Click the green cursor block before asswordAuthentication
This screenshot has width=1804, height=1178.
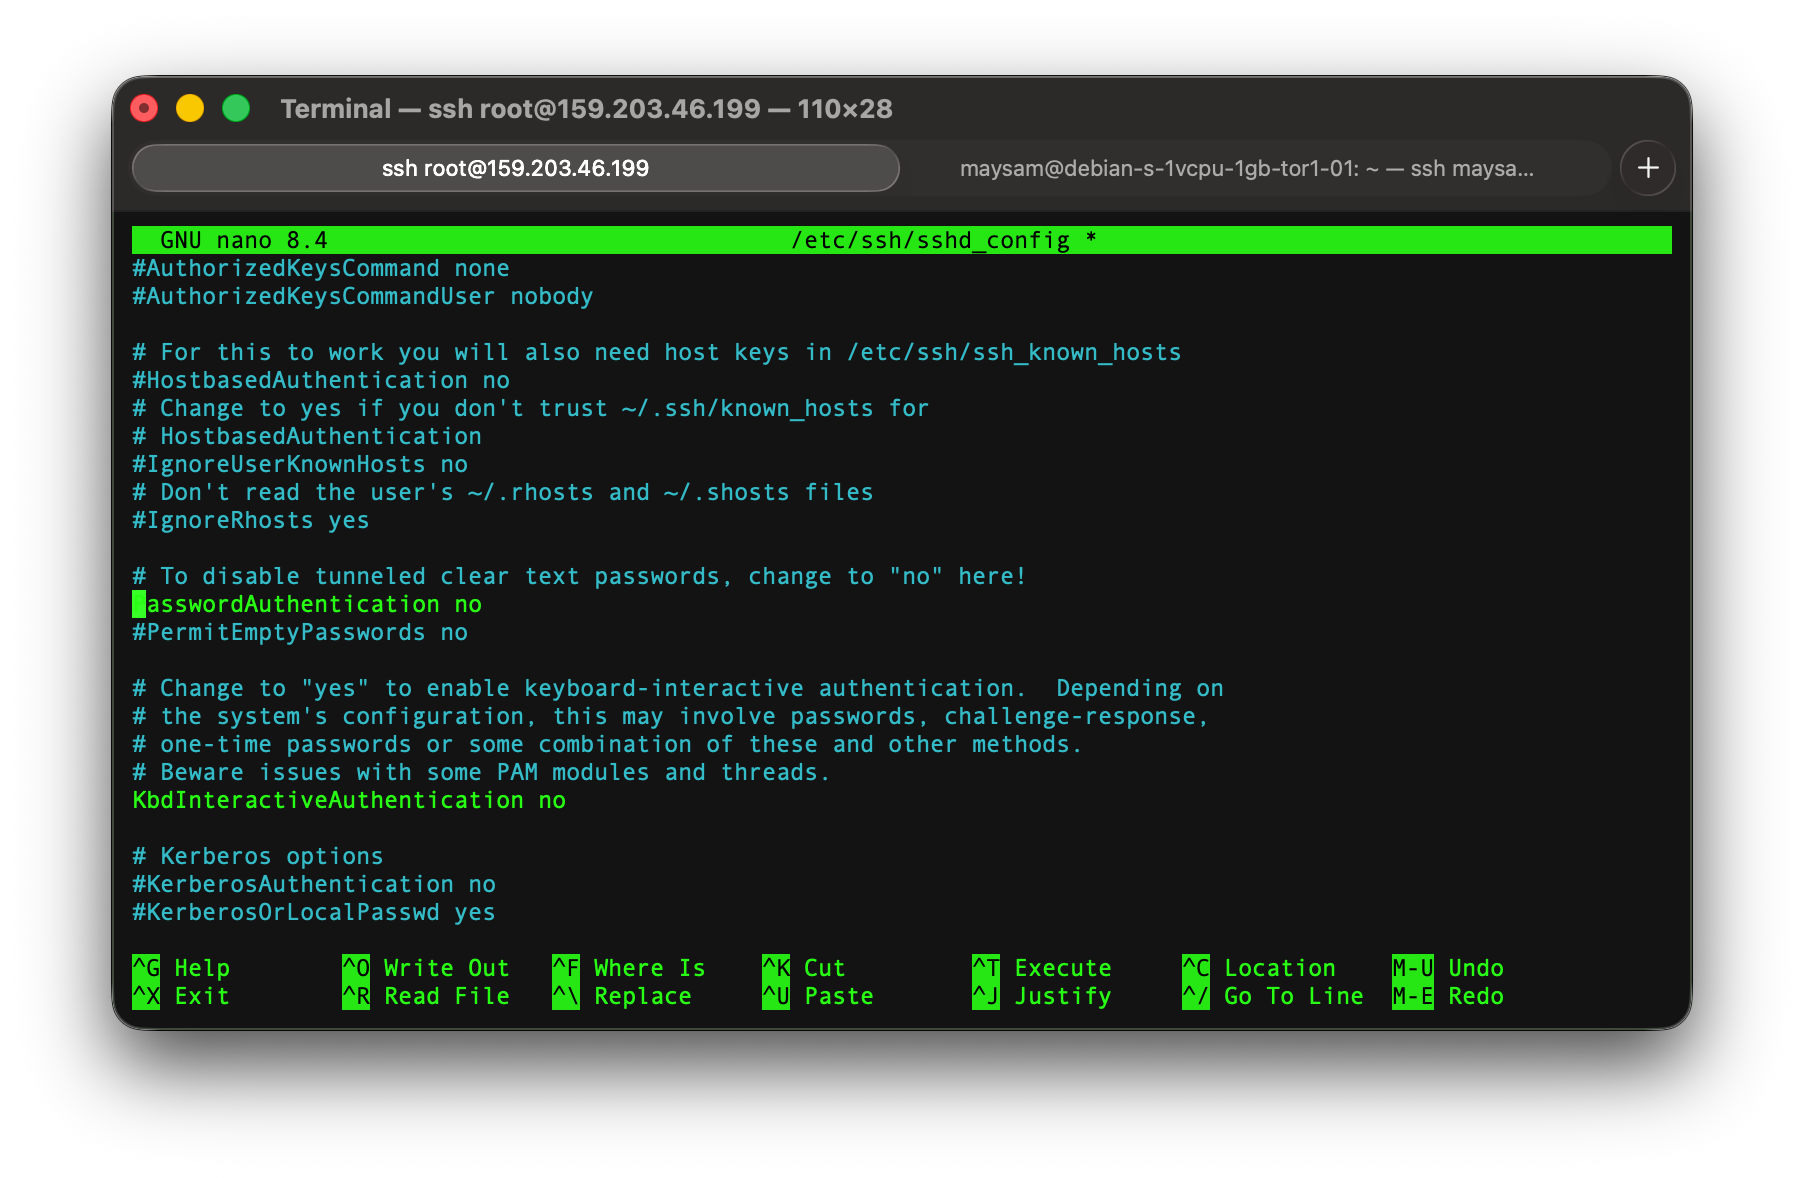click(x=139, y=604)
